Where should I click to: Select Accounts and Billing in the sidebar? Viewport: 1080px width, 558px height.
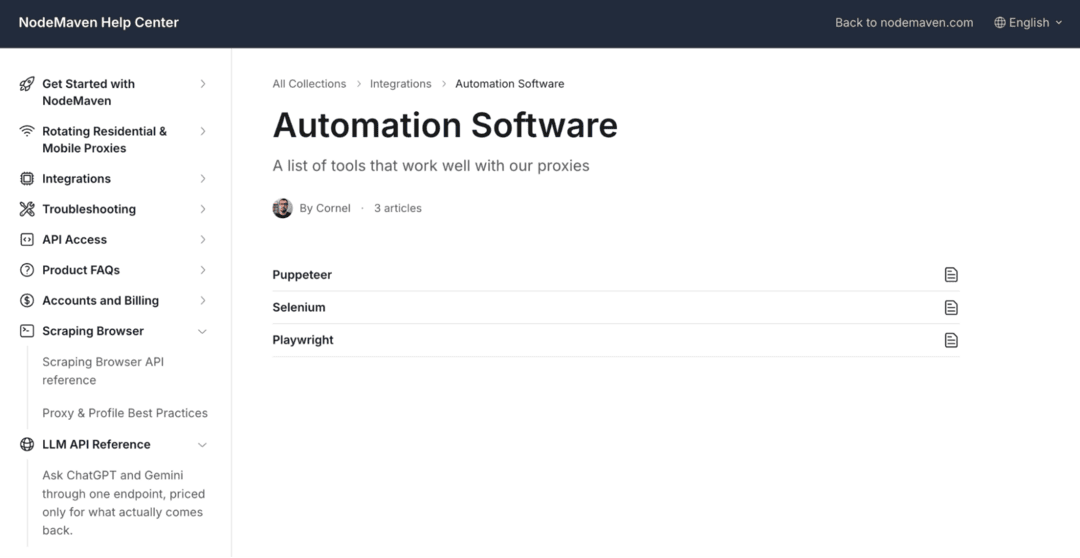(x=101, y=300)
